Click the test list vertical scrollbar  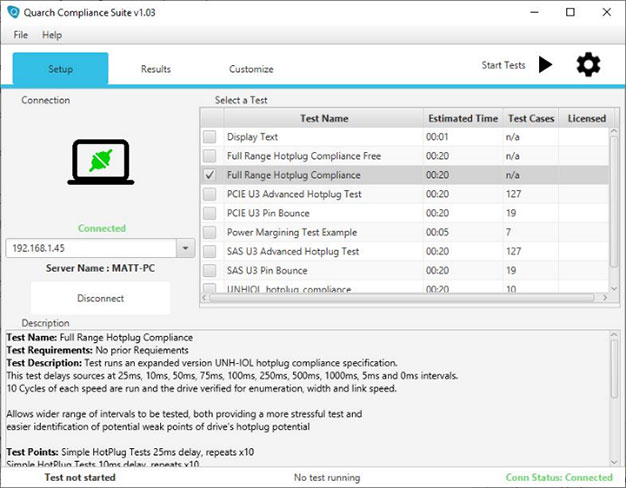614,200
